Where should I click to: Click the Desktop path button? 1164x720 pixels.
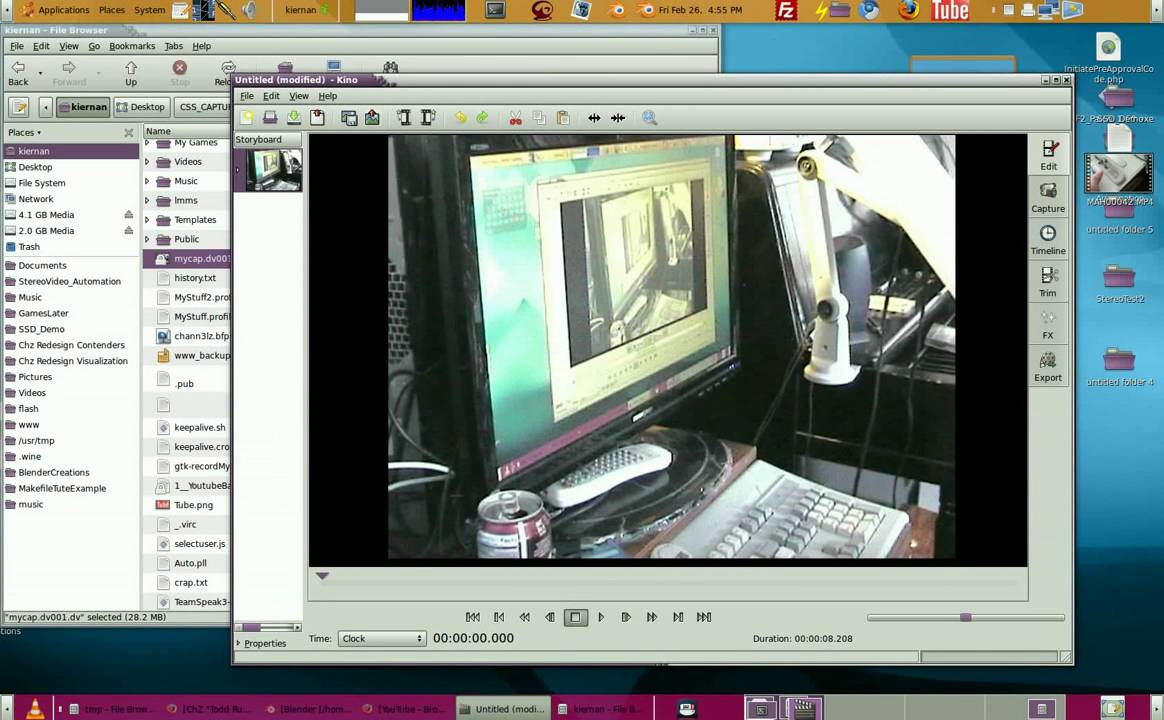coord(141,107)
